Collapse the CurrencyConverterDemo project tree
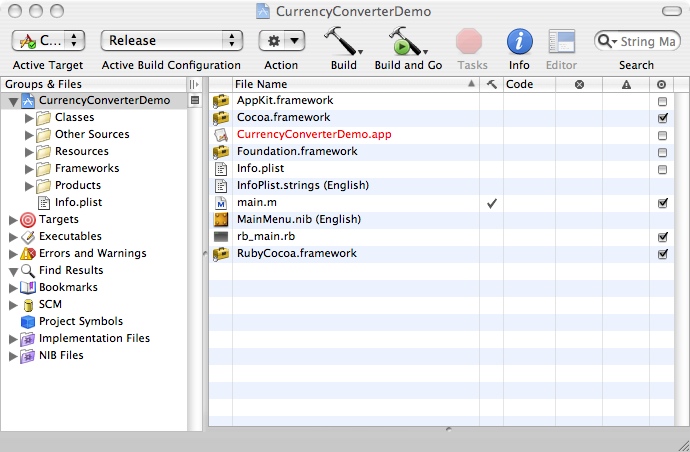This screenshot has height=452, width=690. click(13, 102)
